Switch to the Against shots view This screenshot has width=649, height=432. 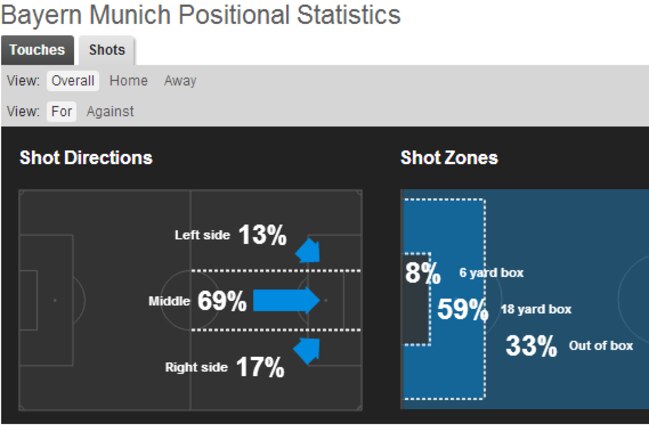pos(110,111)
